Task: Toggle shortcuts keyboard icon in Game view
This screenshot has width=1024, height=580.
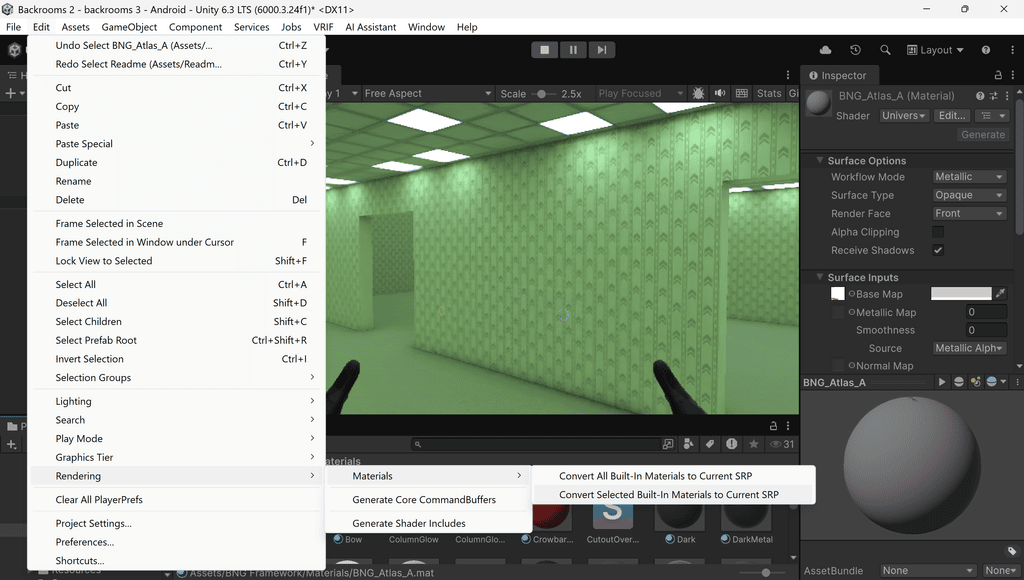Action: (742, 93)
